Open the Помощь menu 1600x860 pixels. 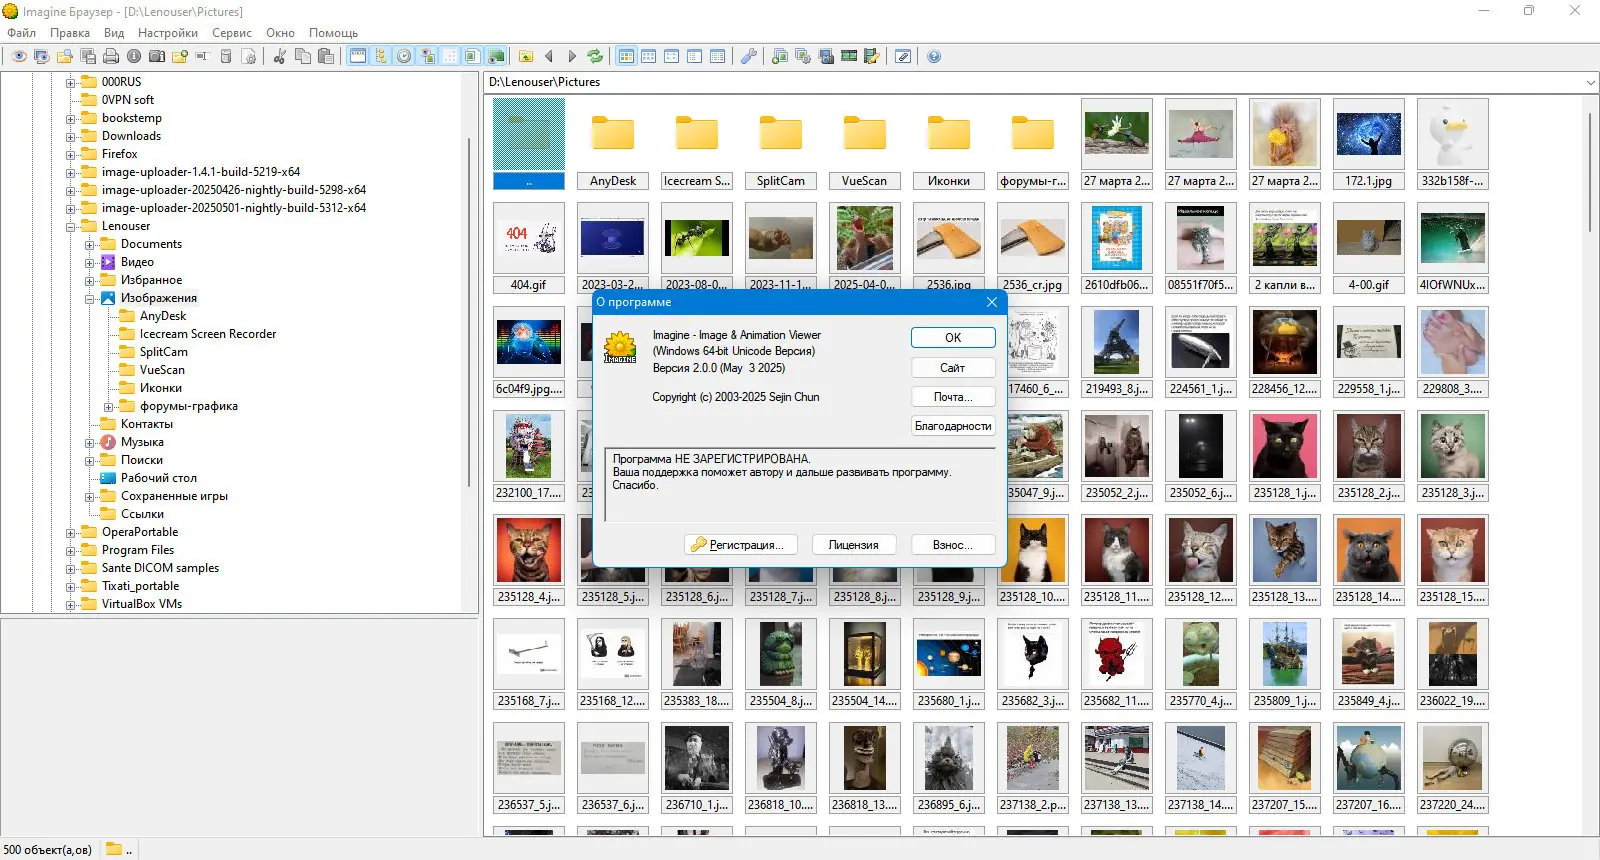[x=333, y=33]
